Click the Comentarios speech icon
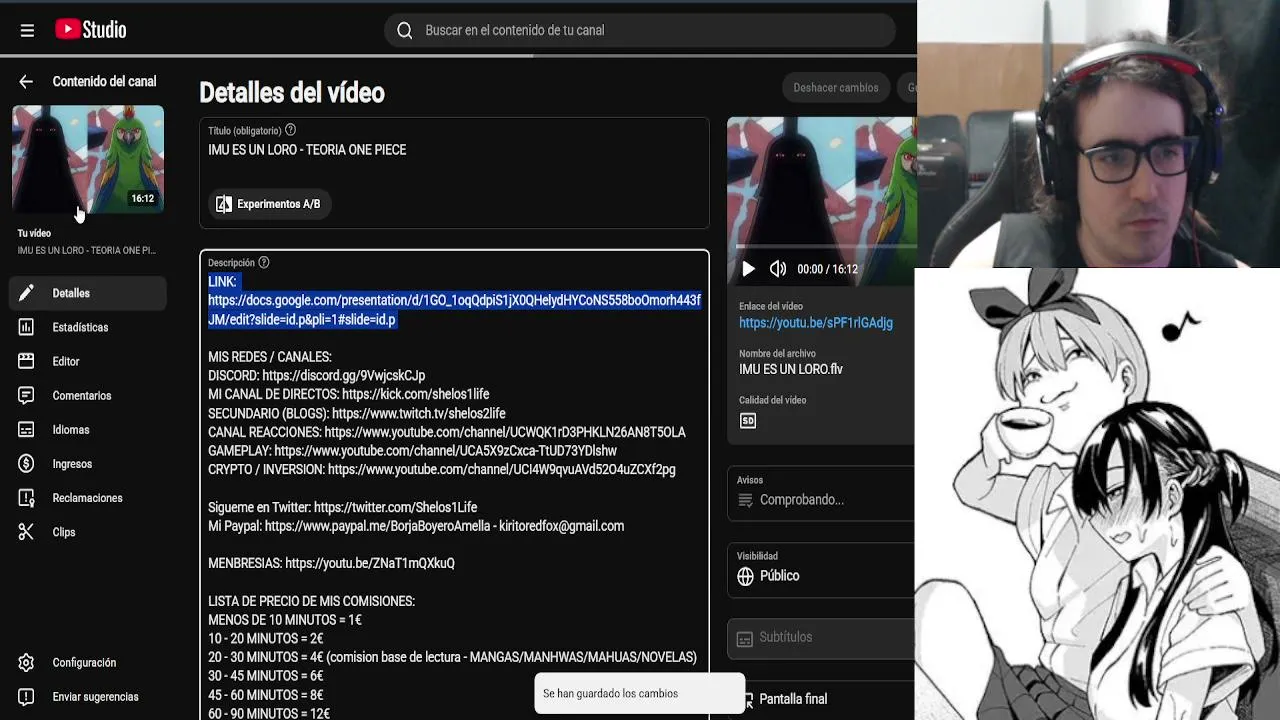The height and width of the screenshot is (720, 1280). point(27,395)
